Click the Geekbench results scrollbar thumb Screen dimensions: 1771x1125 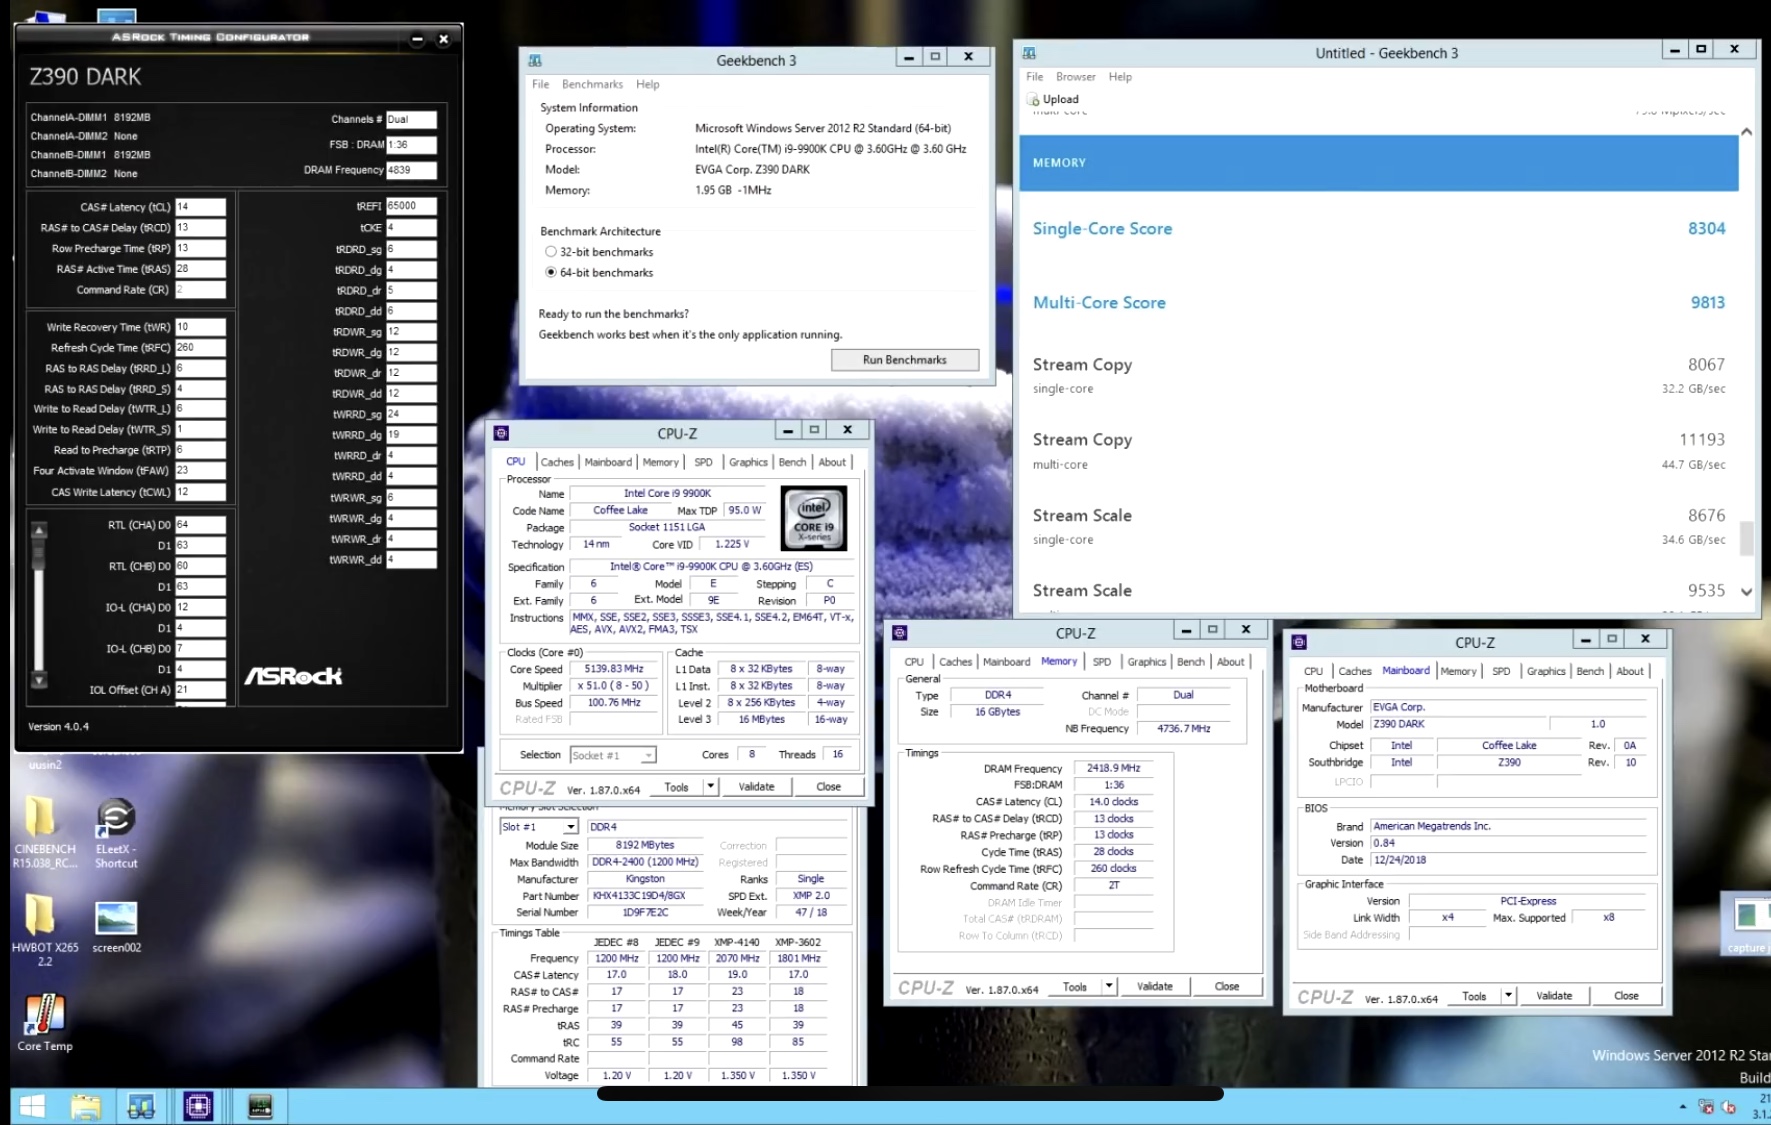tap(1746, 538)
